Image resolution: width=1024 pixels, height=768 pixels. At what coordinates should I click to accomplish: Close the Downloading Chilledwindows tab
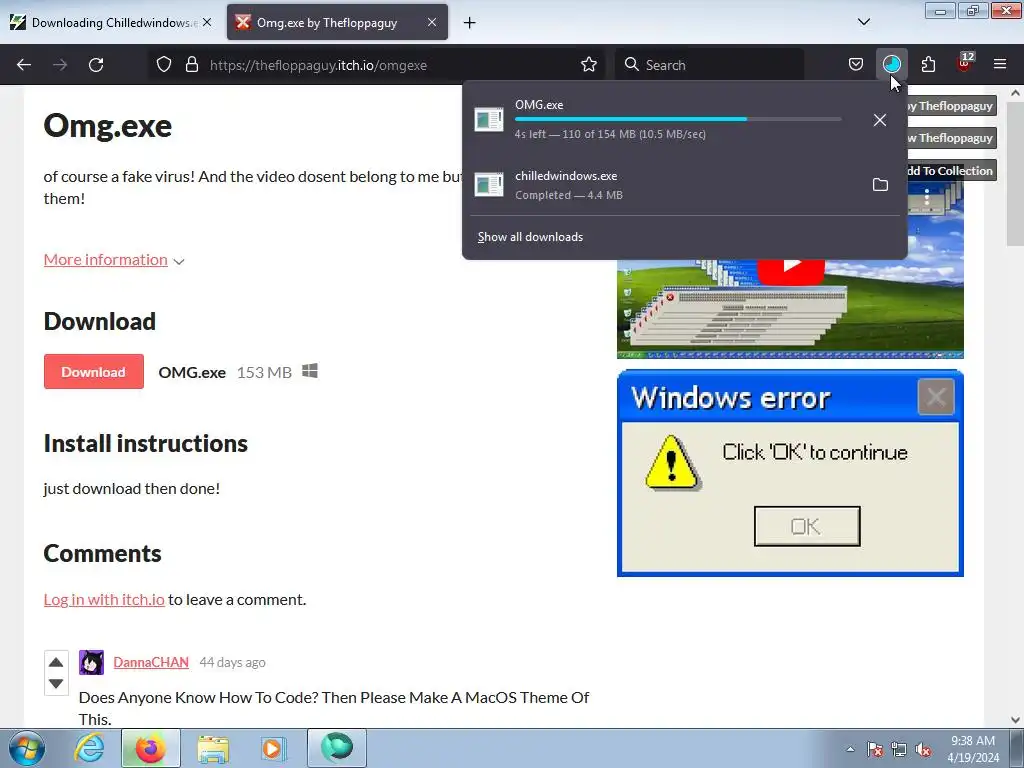click(x=206, y=22)
